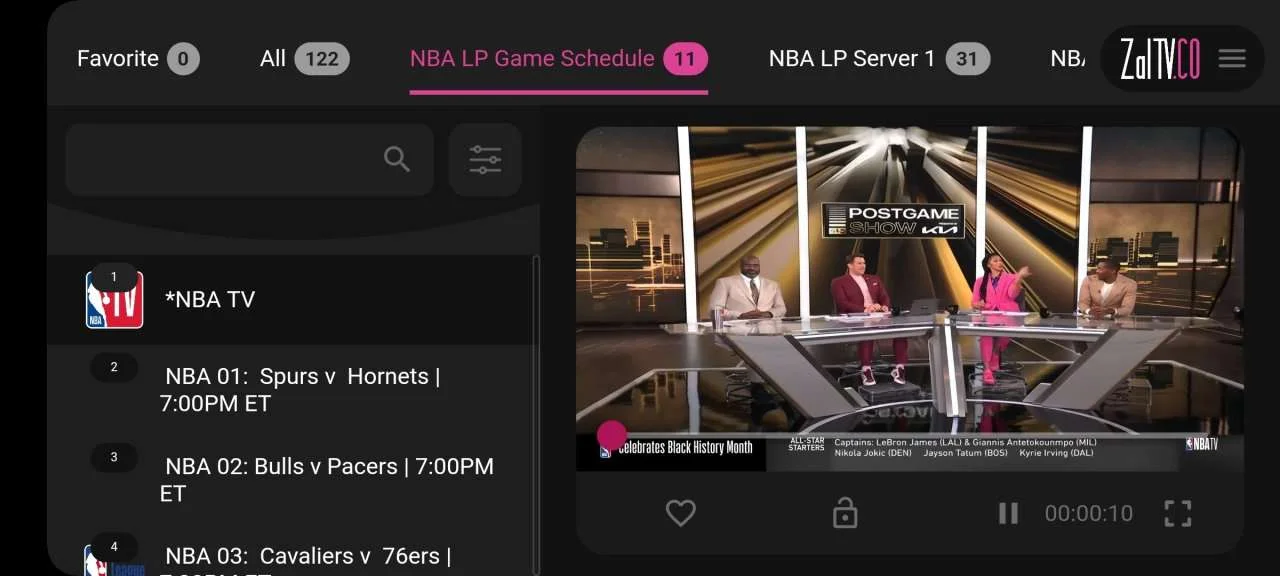Select NBA 01: Spurs v Hornets
This screenshot has height=576, width=1280.
291,390
